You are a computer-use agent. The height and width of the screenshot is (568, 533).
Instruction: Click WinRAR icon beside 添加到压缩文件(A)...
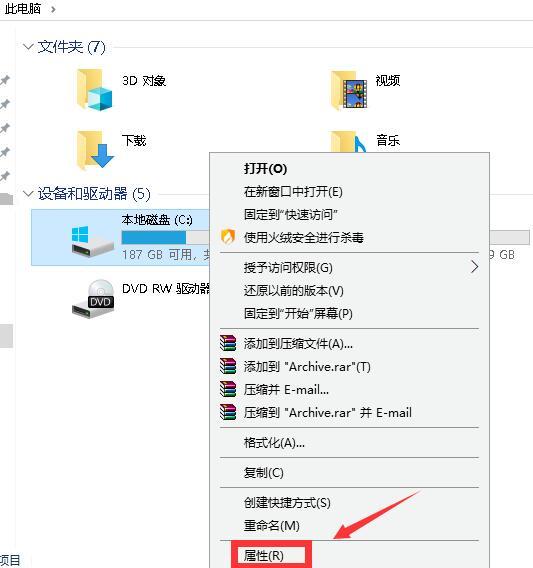coord(228,343)
